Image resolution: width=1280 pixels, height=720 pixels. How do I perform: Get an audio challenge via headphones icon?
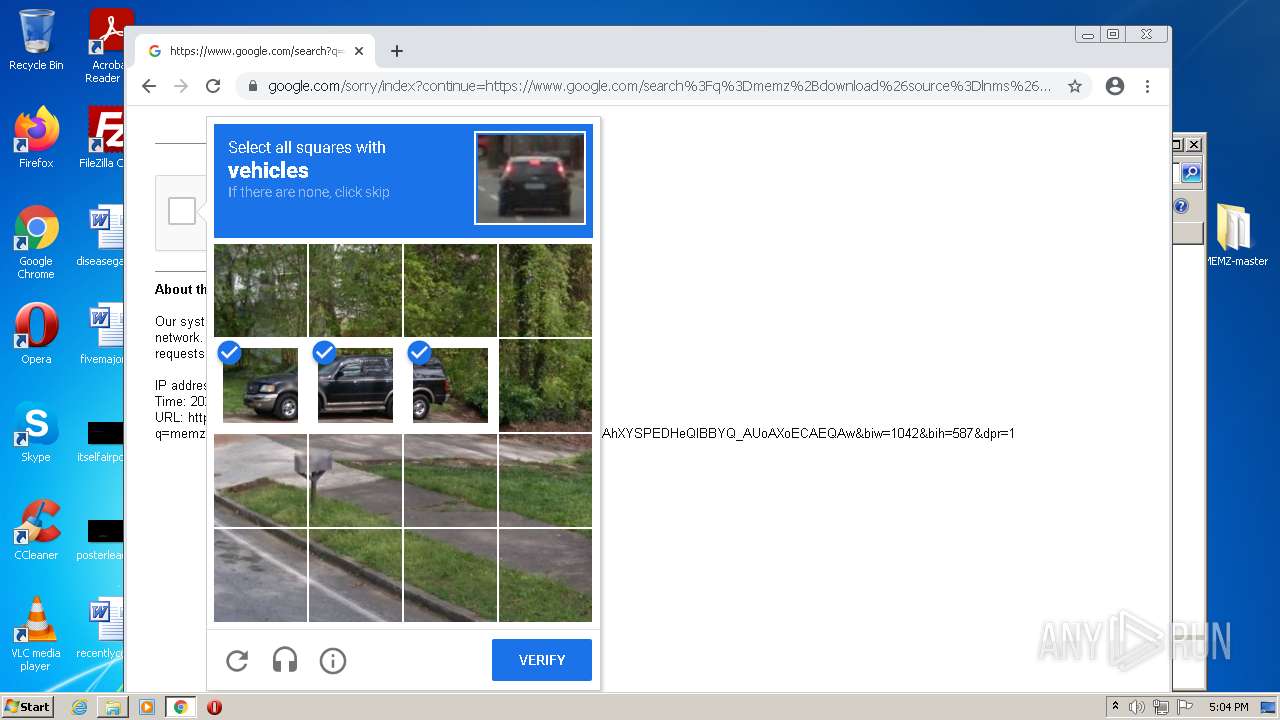(x=285, y=660)
